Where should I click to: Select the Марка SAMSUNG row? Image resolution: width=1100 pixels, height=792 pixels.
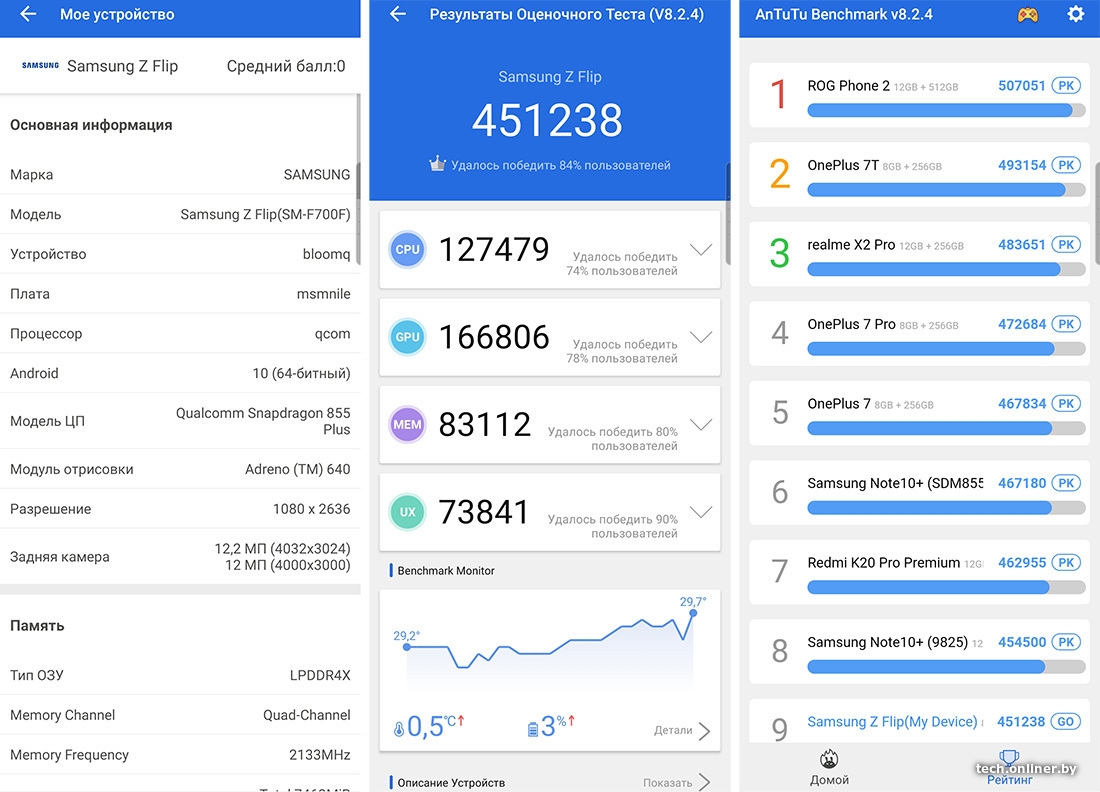(x=180, y=175)
